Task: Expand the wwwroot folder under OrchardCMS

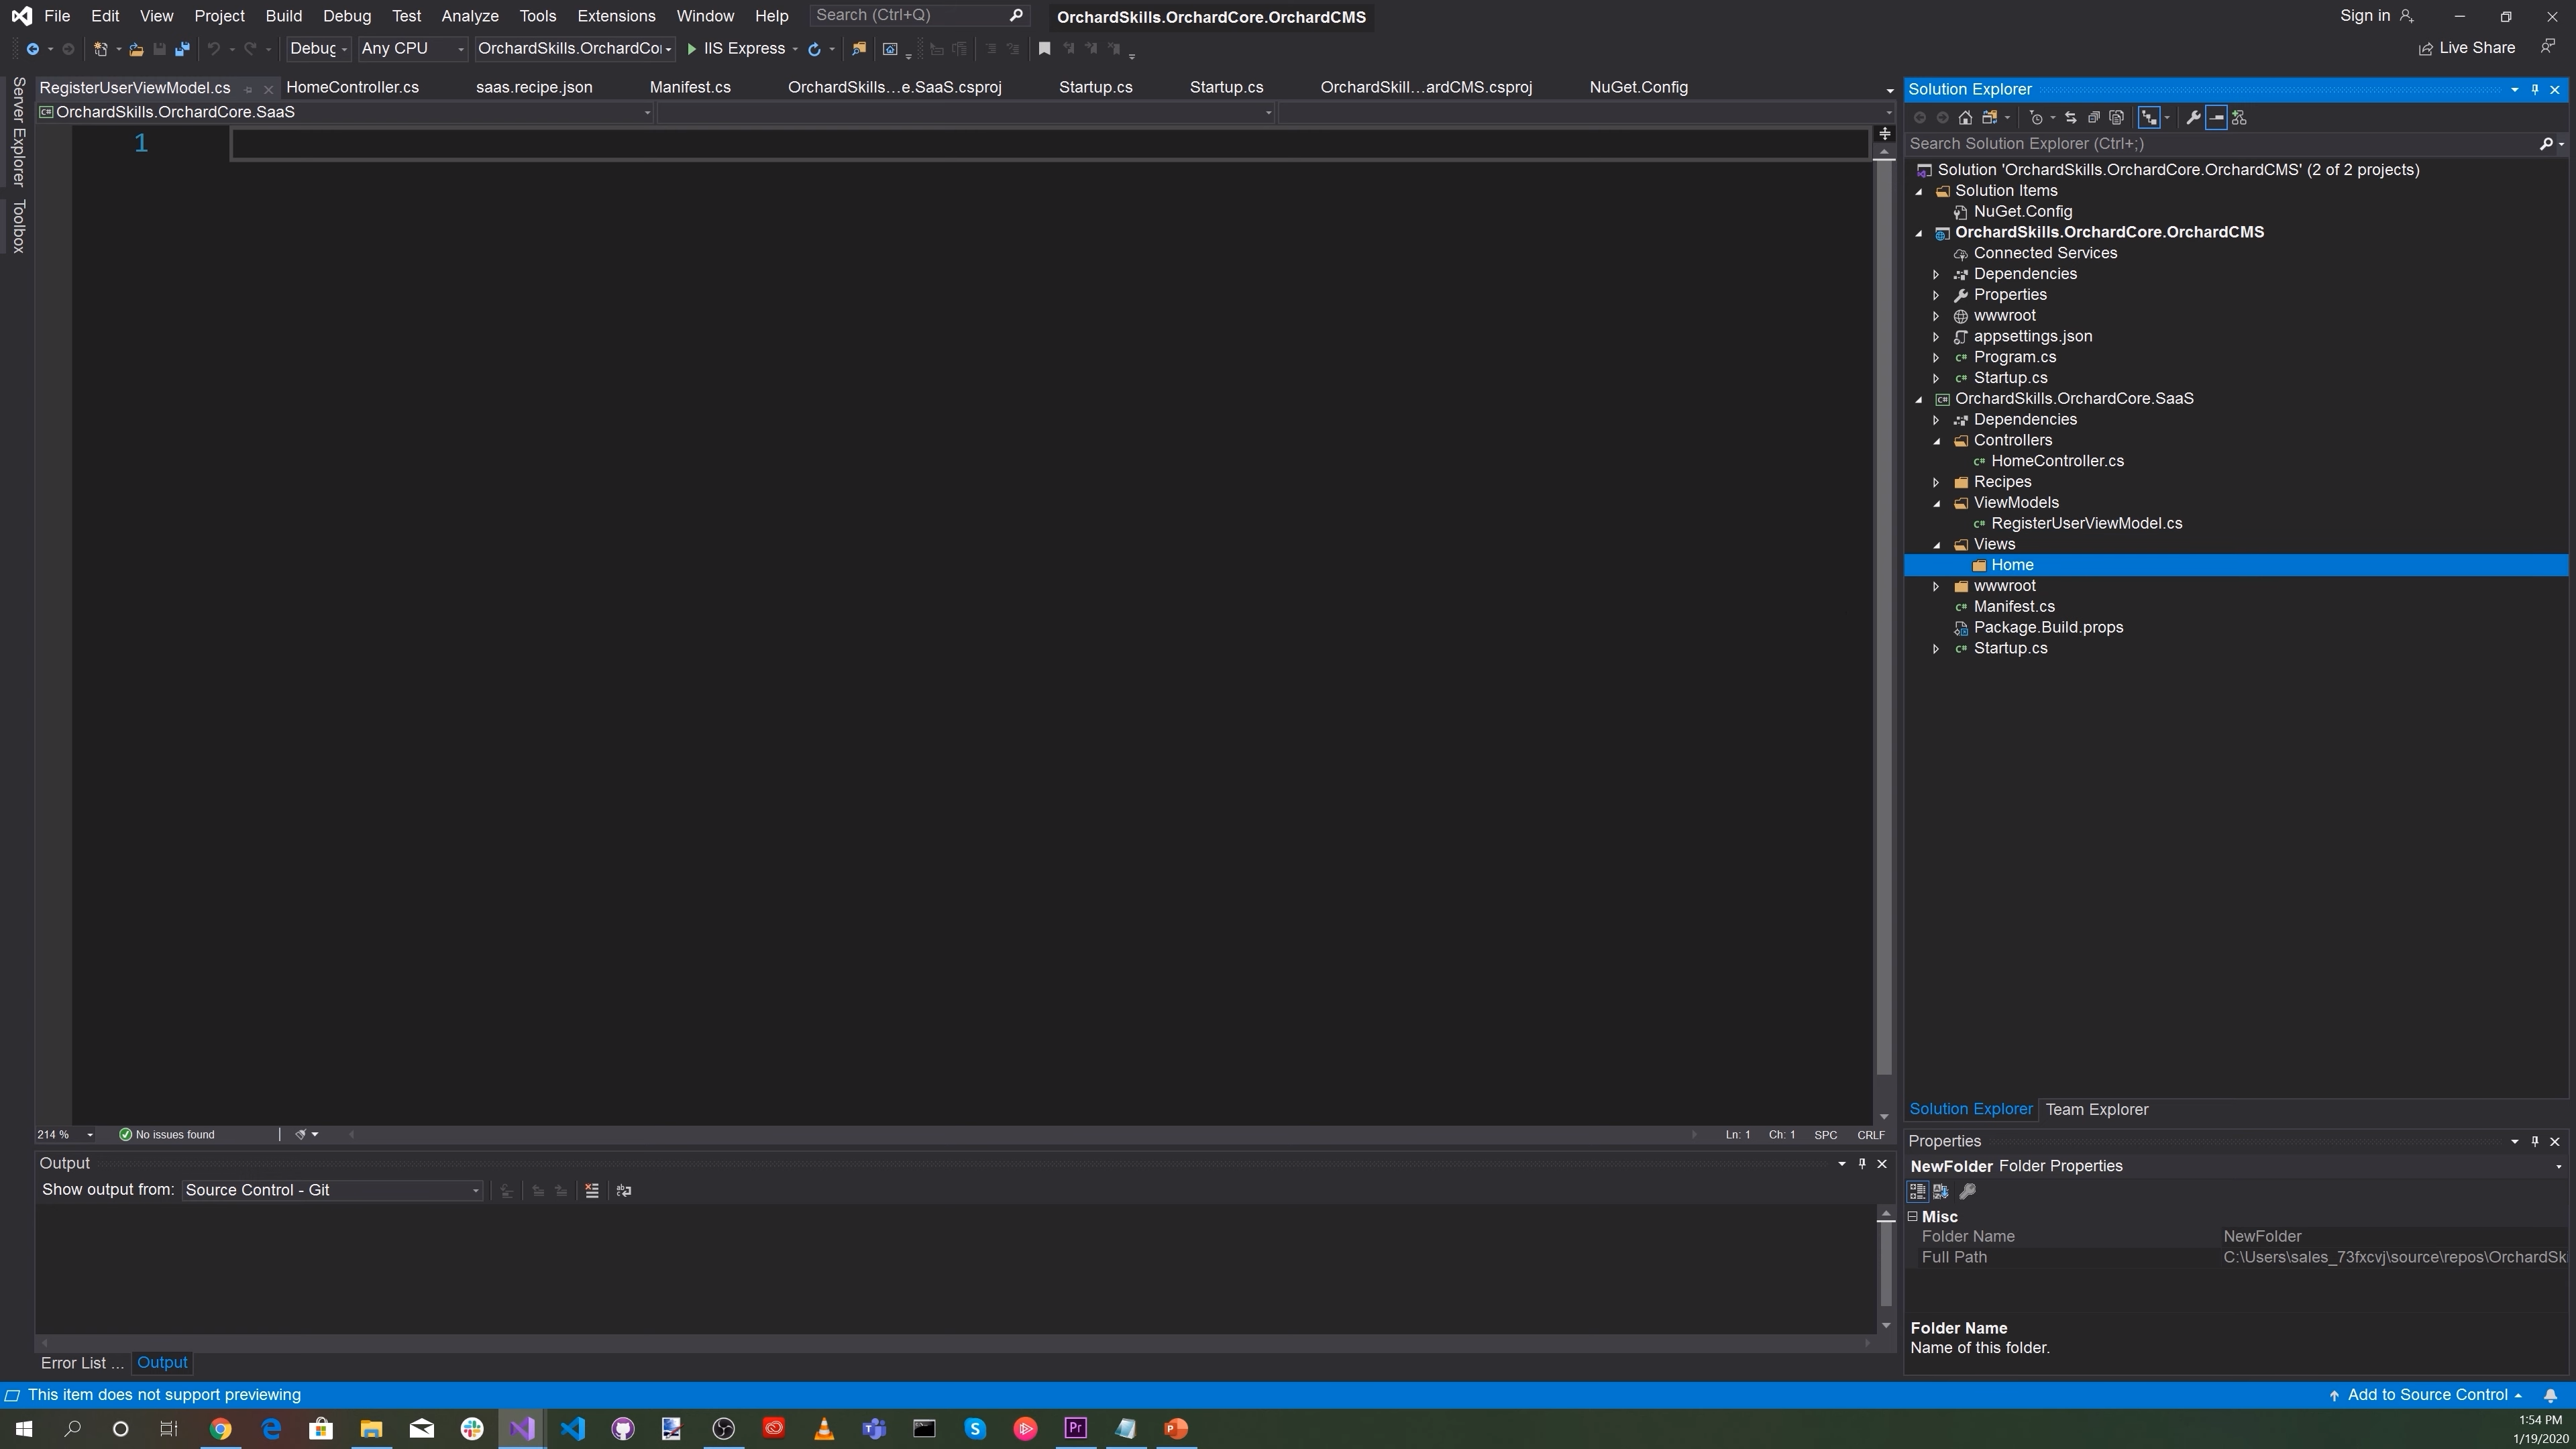Action: pos(1936,316)
